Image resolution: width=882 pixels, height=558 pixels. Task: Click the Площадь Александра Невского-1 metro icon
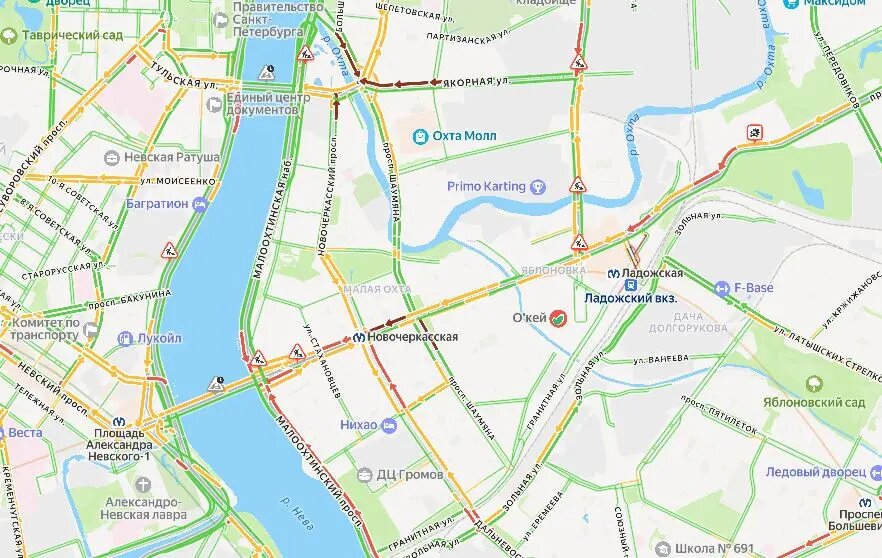coord(119,422)
